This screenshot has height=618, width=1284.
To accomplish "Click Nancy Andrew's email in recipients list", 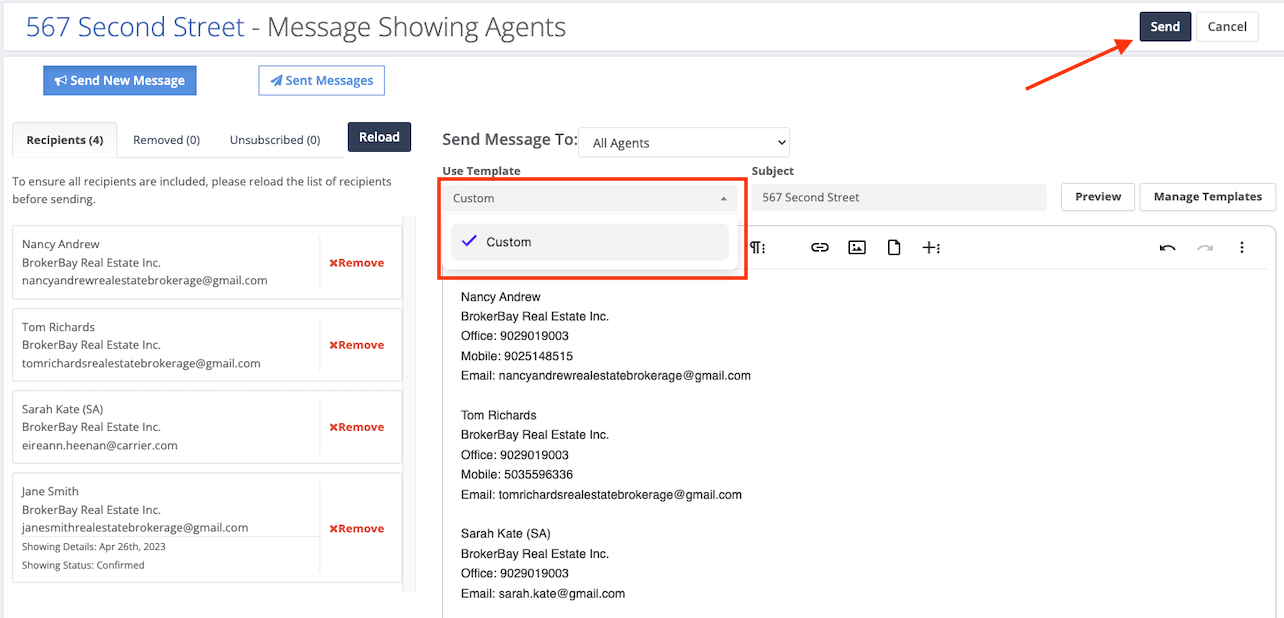I will pyautogui.click(x=145, y=281).
